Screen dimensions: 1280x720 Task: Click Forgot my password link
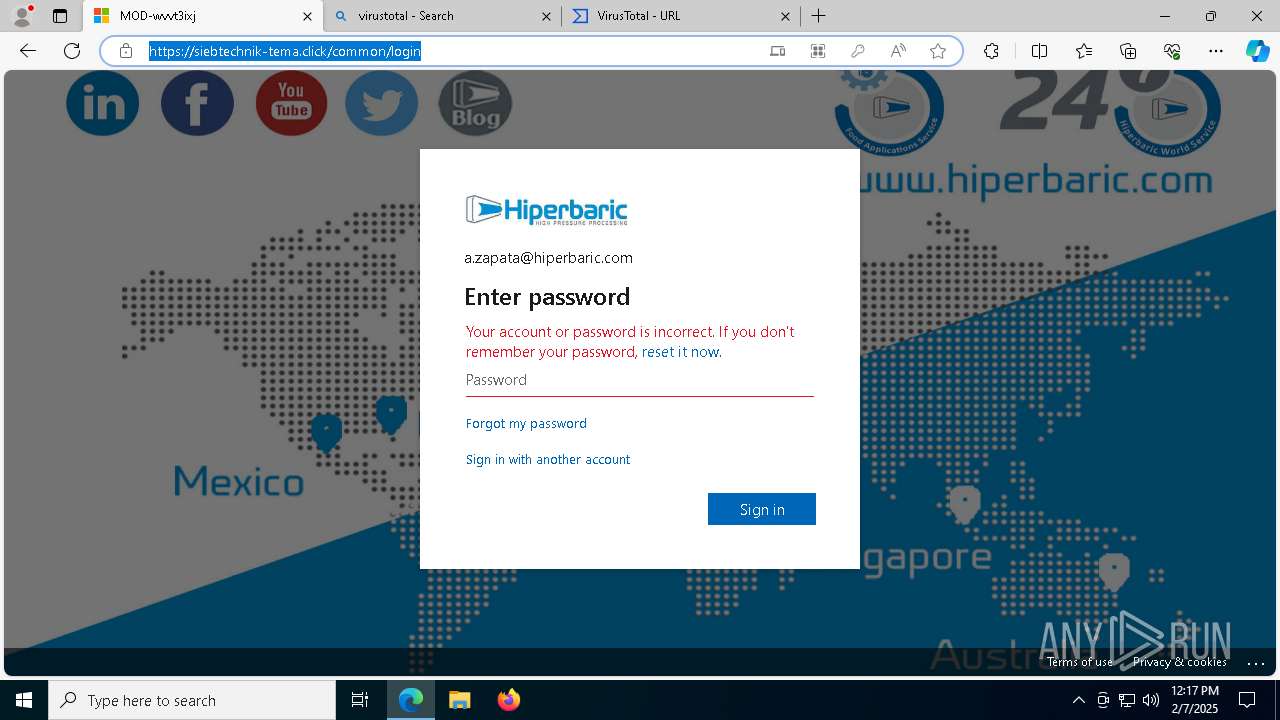[x=526, y=423]
